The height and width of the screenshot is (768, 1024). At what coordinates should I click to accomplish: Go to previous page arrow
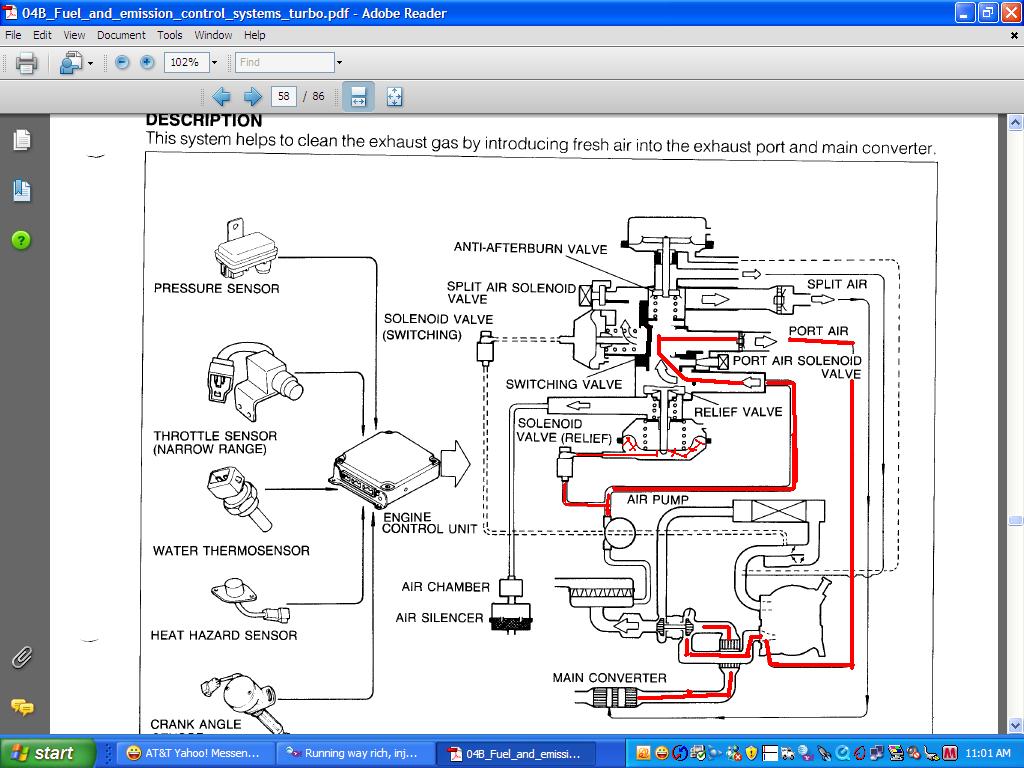click(x=221, y=97)
